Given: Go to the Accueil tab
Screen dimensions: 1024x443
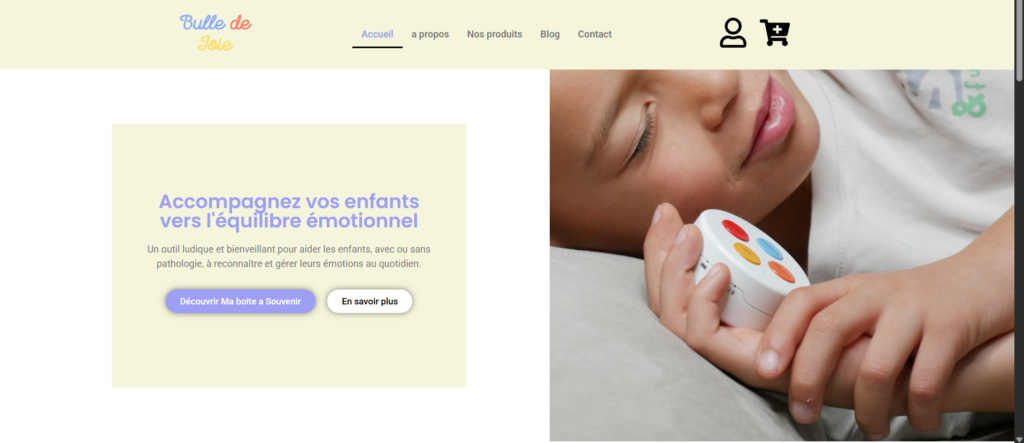Looking at the screenshot, I should pos(377,34).
